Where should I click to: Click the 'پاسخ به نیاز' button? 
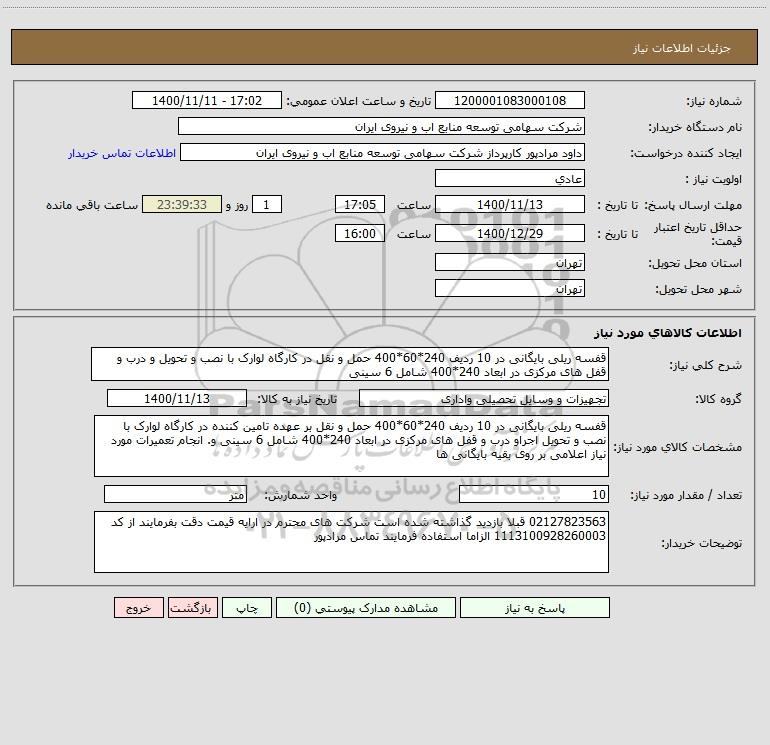534,608
